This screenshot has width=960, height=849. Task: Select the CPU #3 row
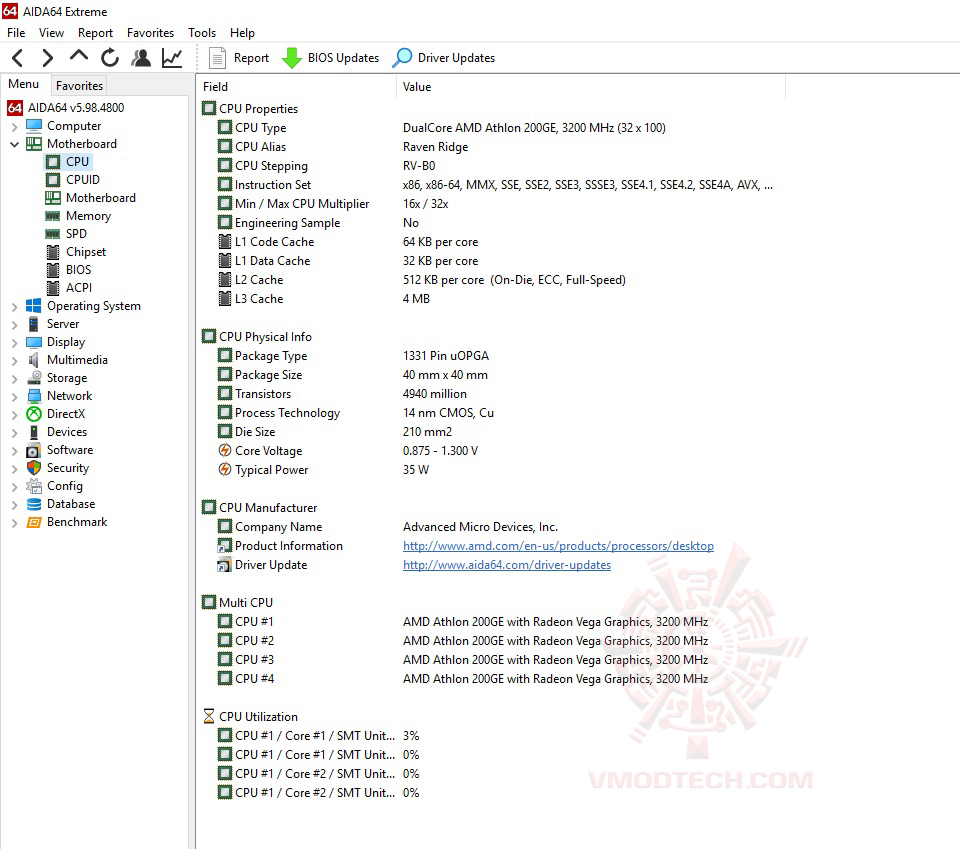click(x=463, y=660)
